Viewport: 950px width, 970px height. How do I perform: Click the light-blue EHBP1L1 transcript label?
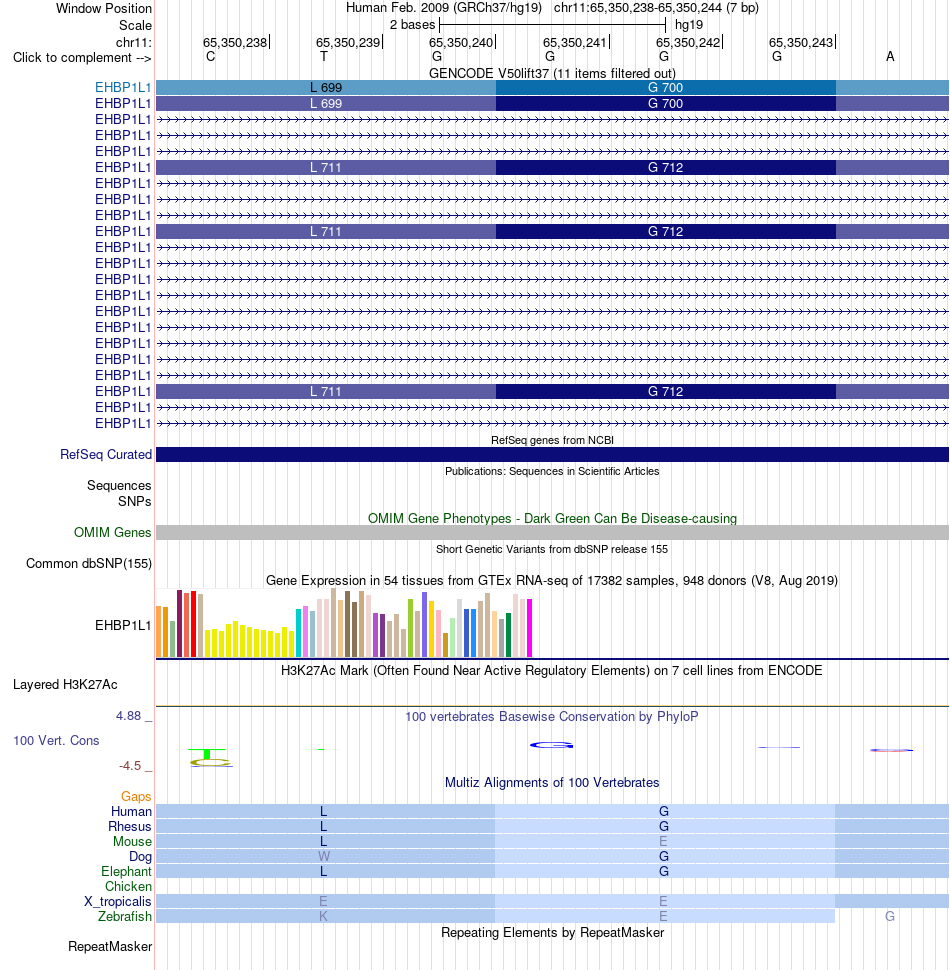(x=123, y=88)
